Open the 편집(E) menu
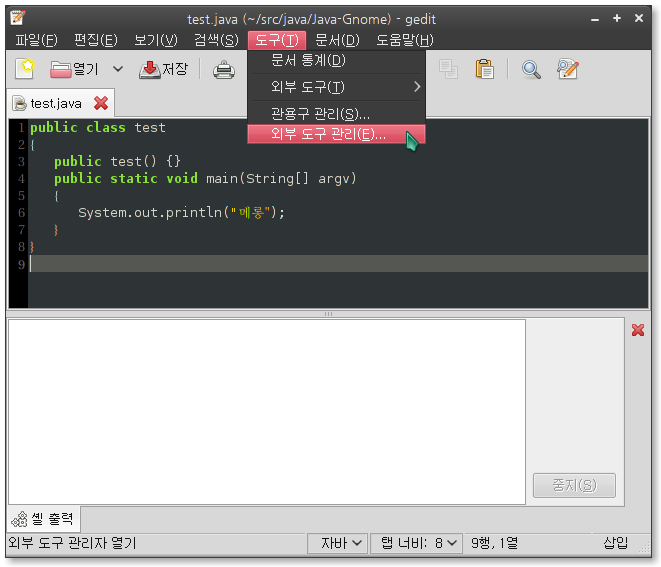The width and height of the screenshot is (661, 567). (x=96, y=40)
